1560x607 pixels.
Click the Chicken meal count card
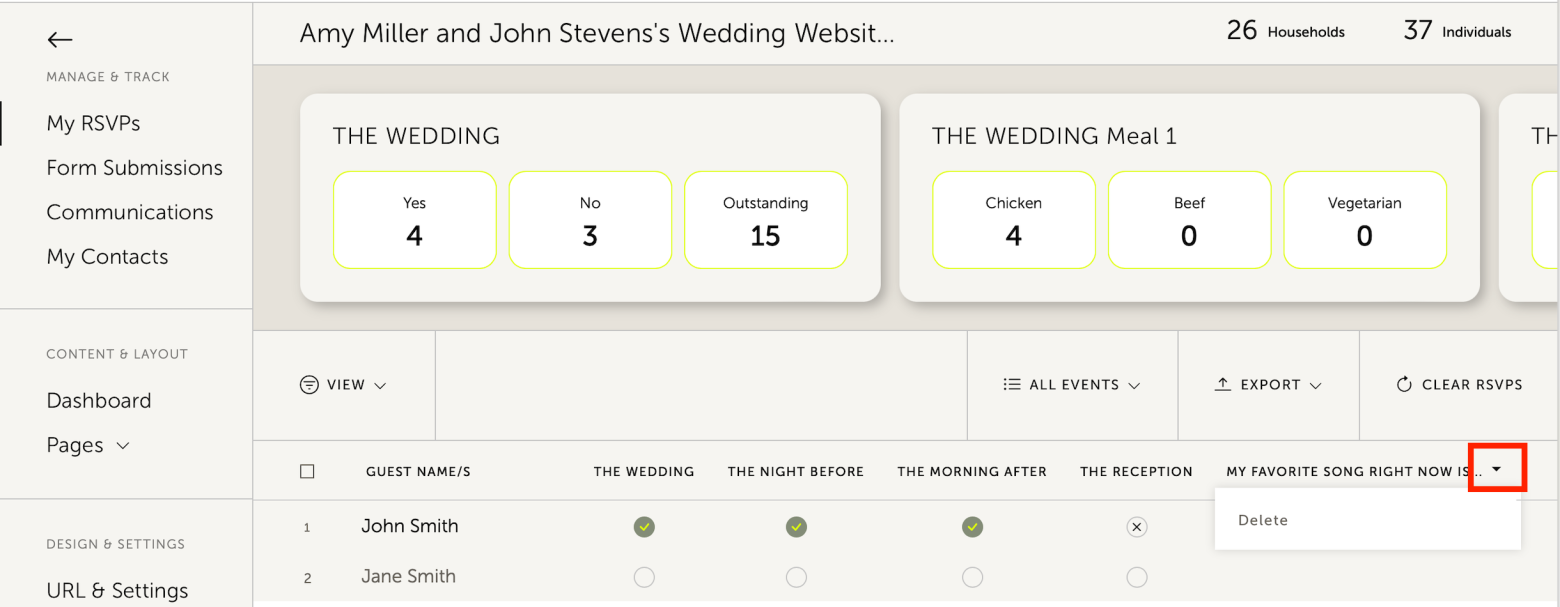pos(1013,220)
